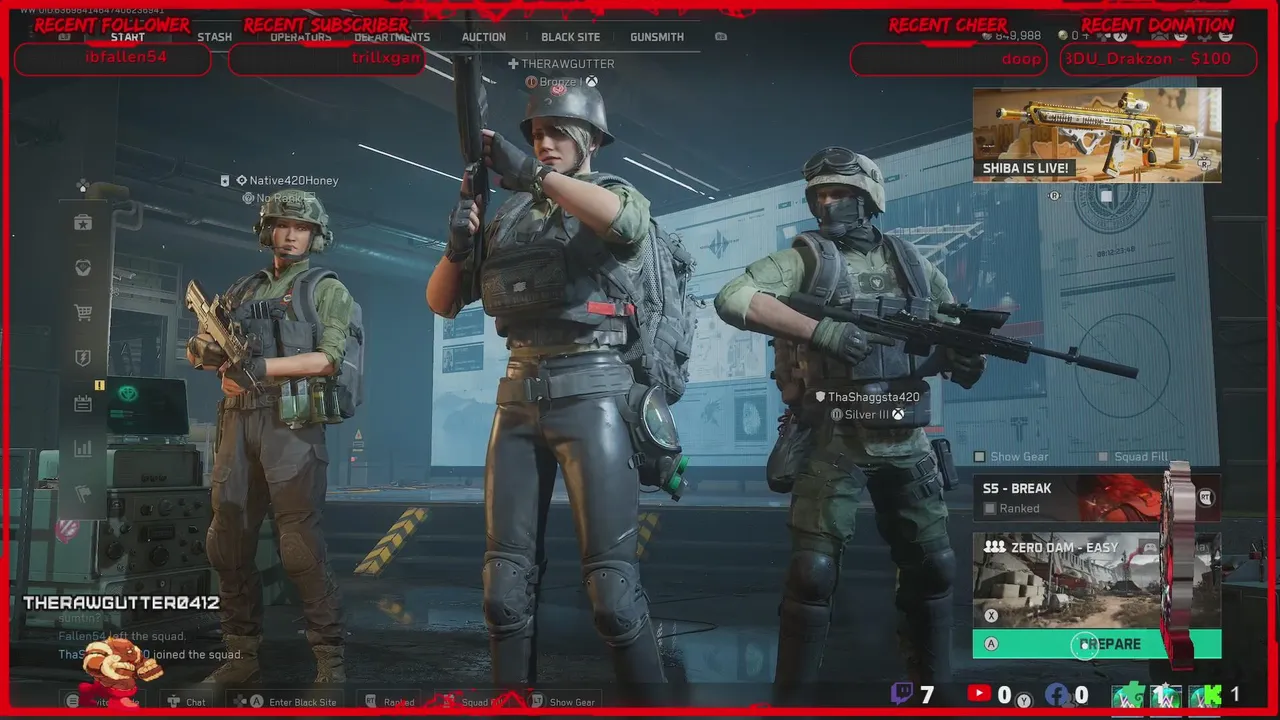
Task: Select the lightning bolt shield sidebar icon
Action: pyautogui.click(x=83, y=358)
